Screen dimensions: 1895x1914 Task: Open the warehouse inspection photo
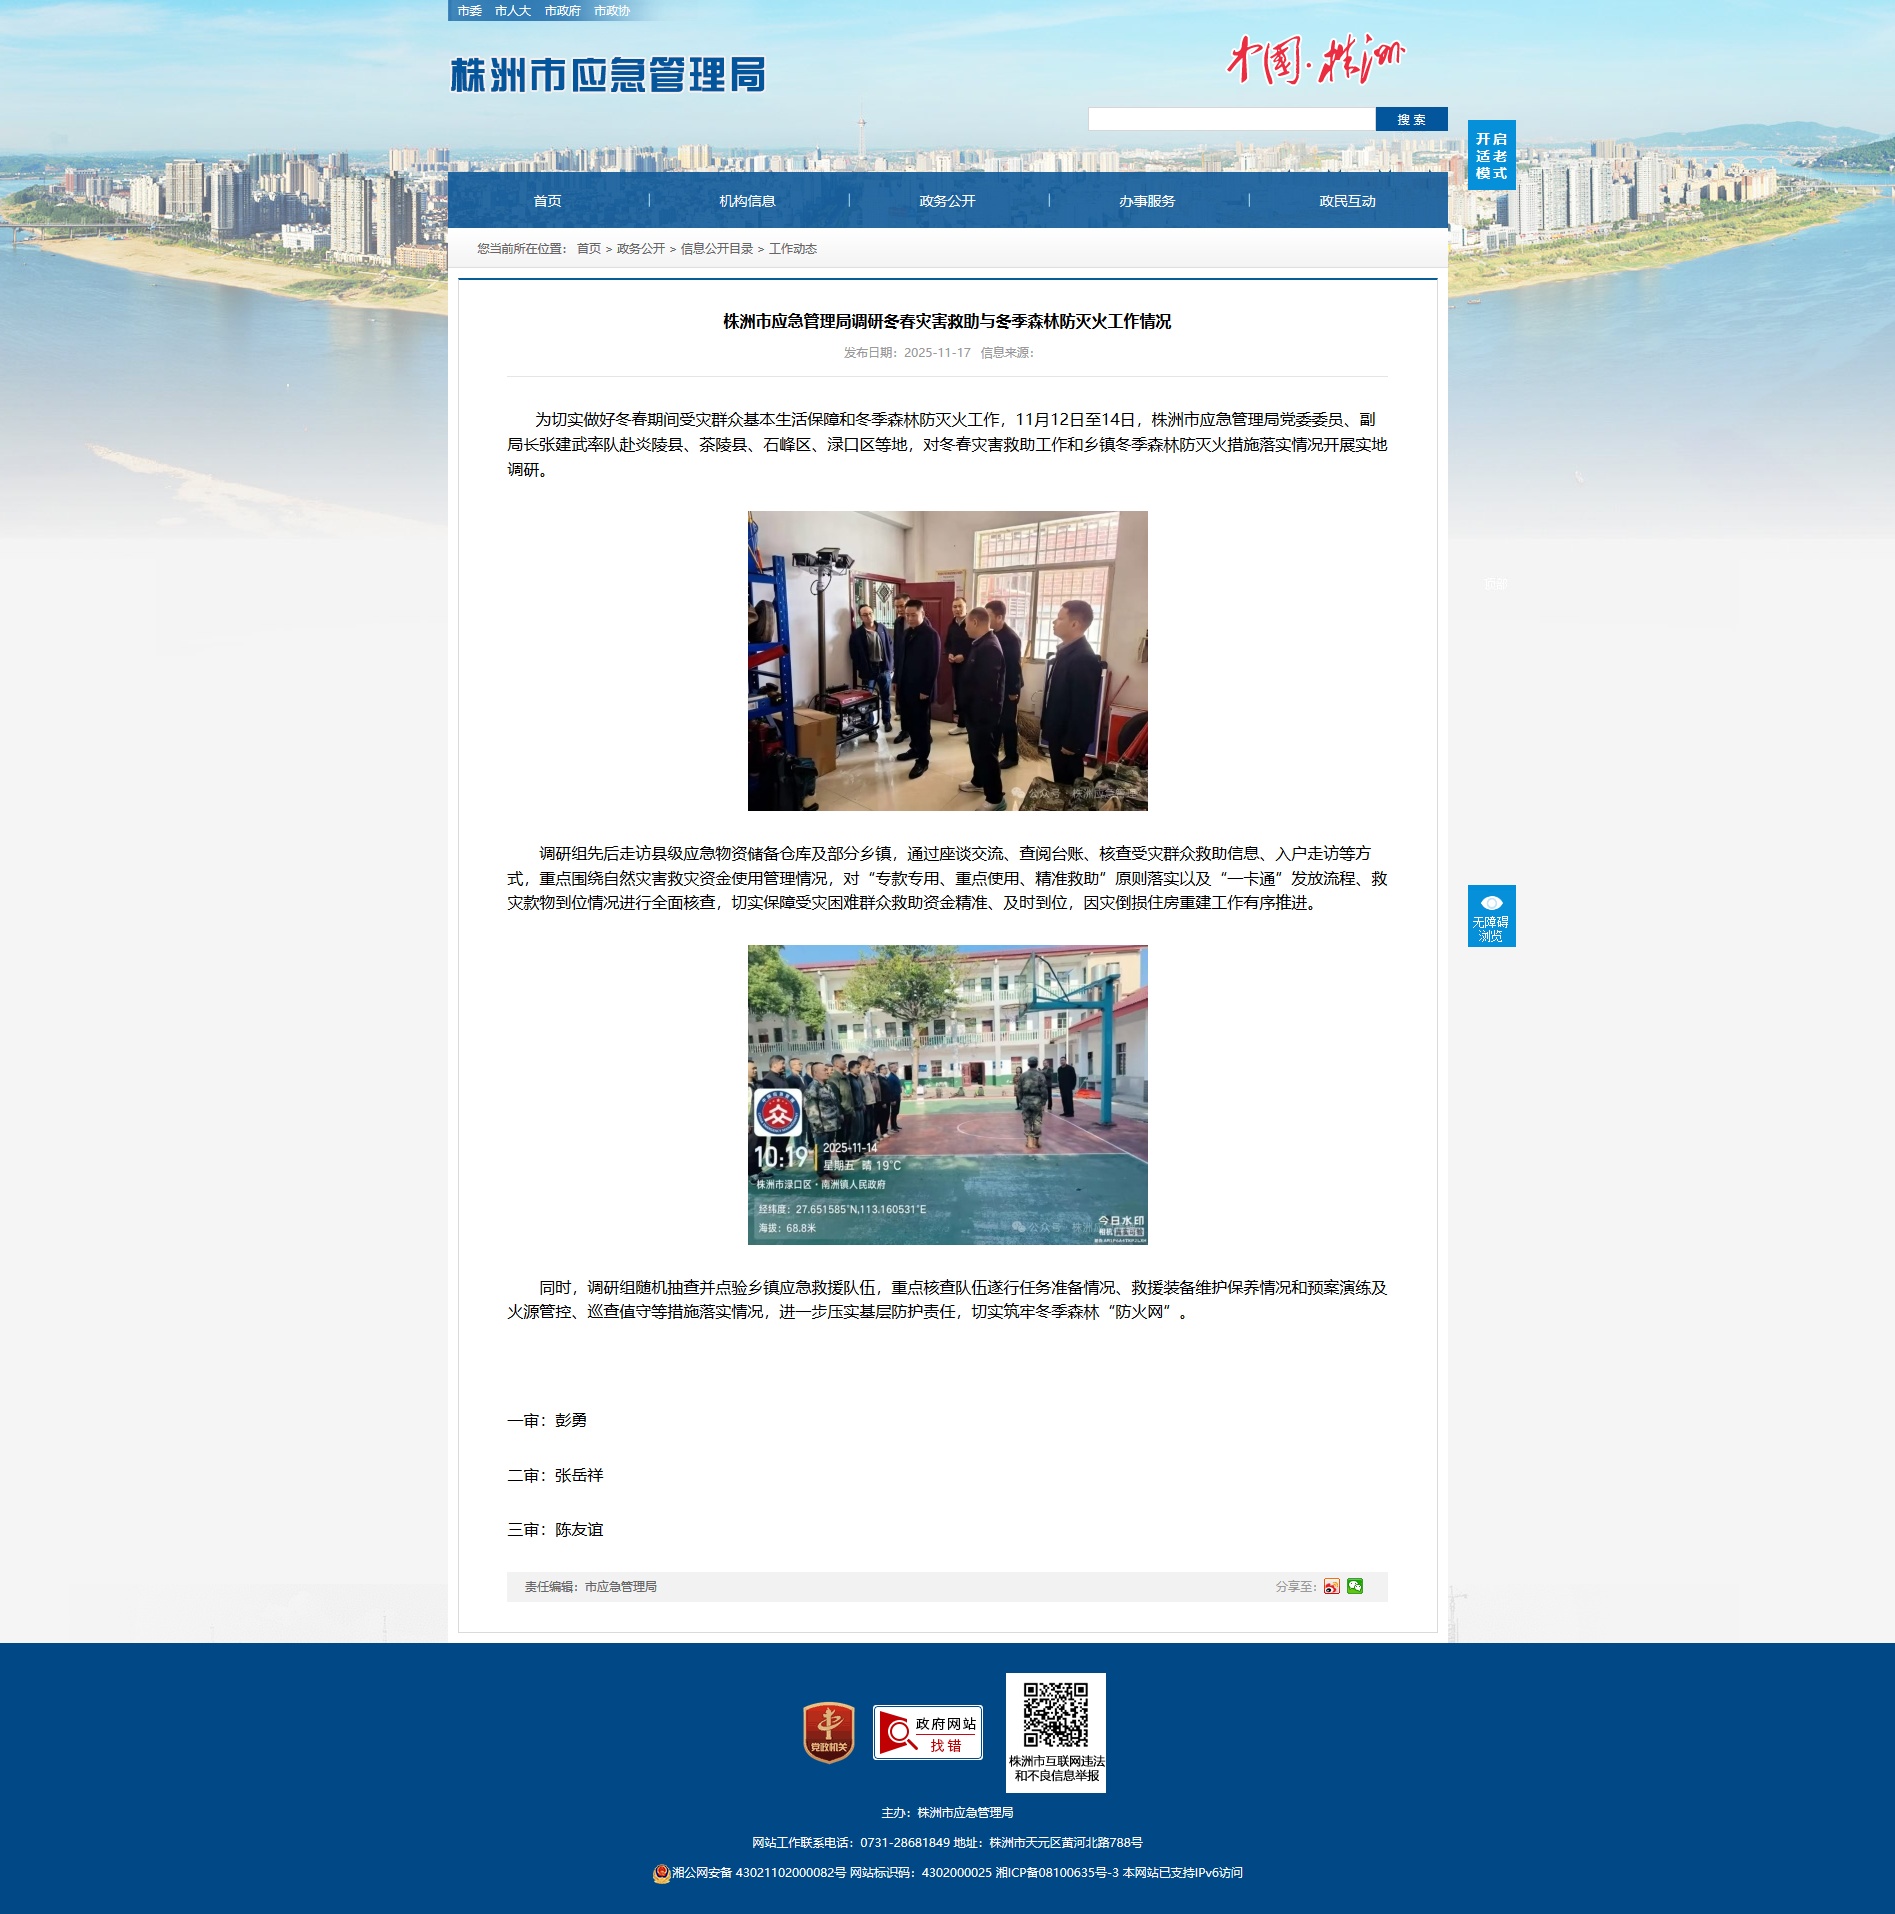pyautogui.click(x=947, y=661)
